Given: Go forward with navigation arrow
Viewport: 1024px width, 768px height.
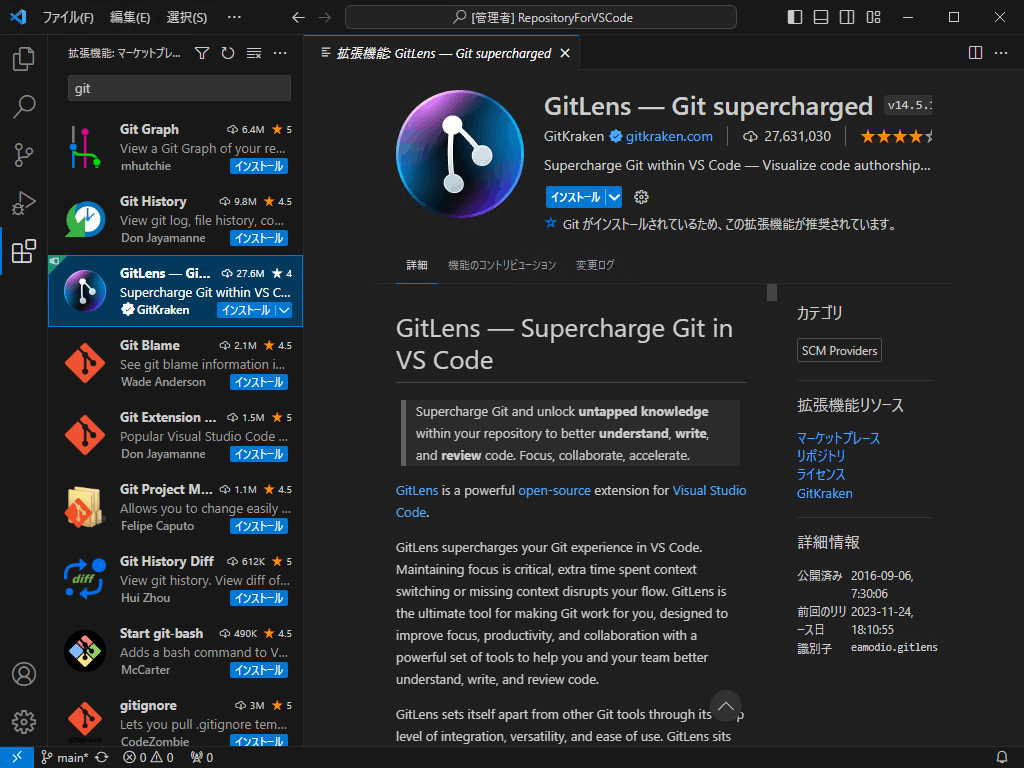Looking at the screenshot, I should pyautogui.click(x=325, y=18).
